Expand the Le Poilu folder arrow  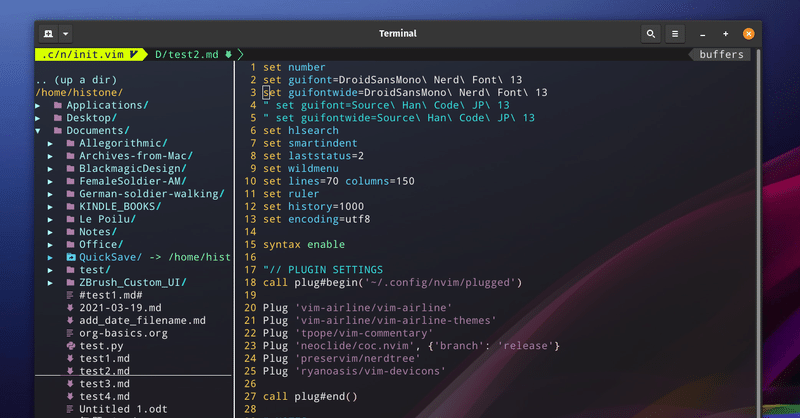coord(50,219)
